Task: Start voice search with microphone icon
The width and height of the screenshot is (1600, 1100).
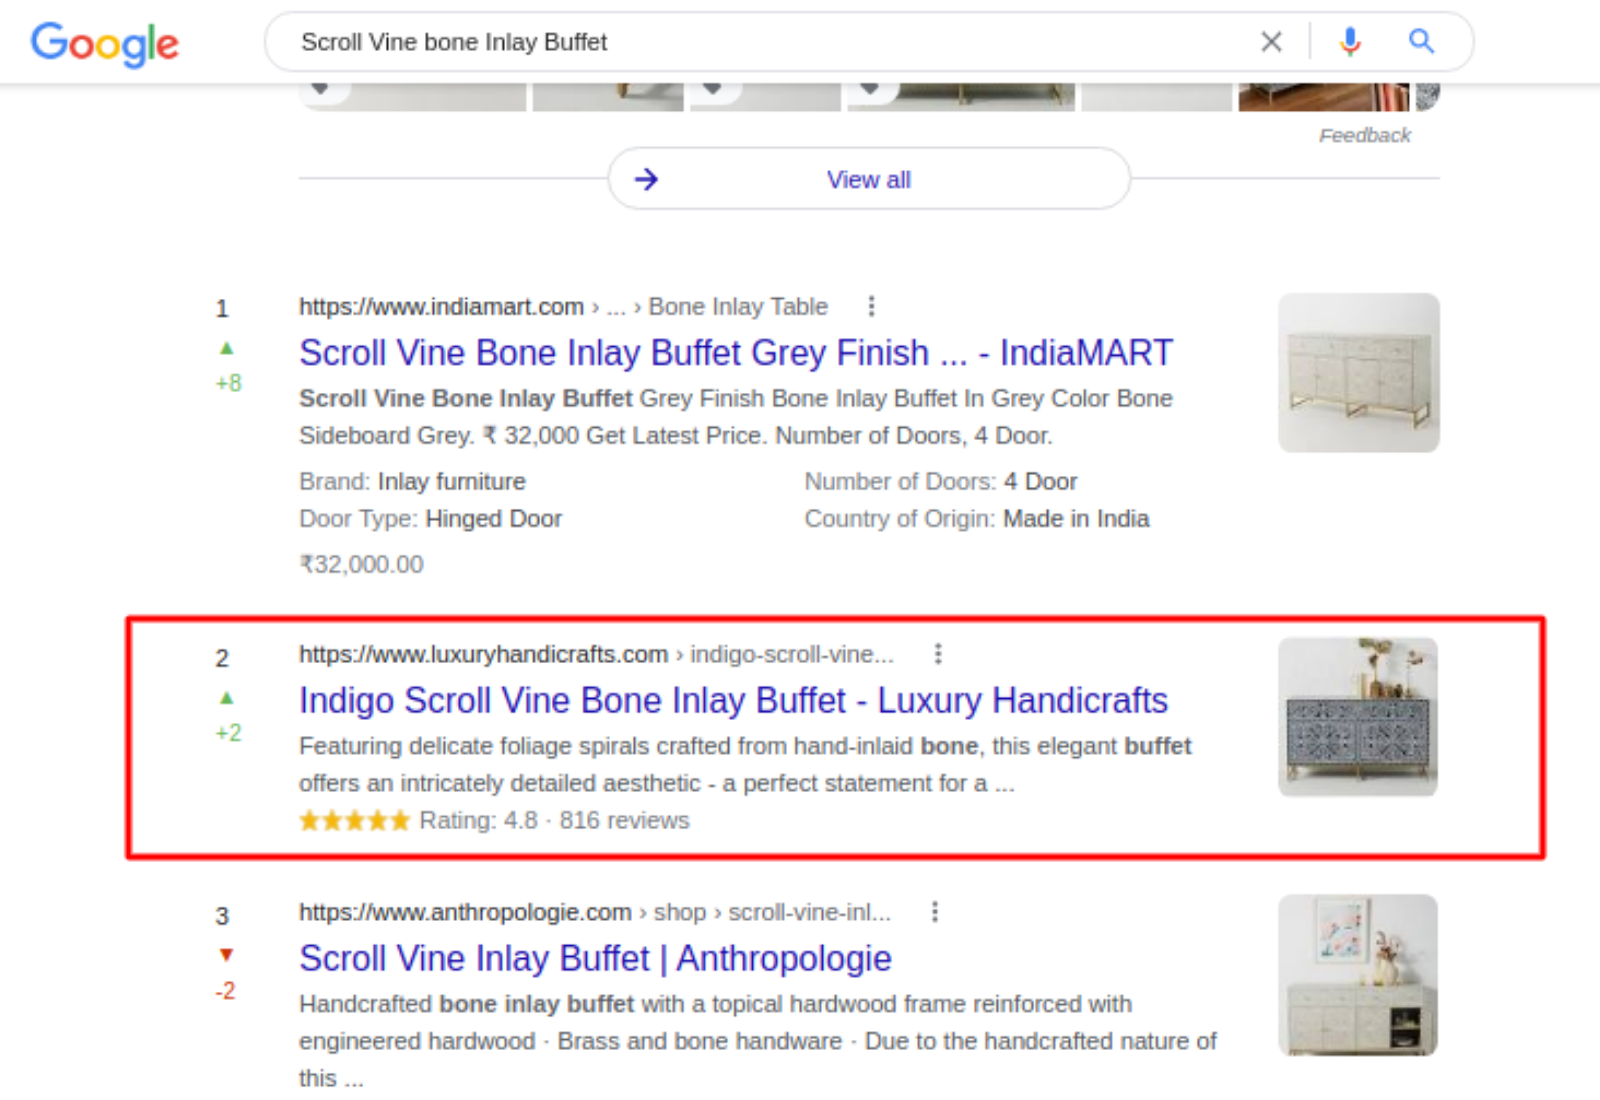Action: tap(1350, 42)
